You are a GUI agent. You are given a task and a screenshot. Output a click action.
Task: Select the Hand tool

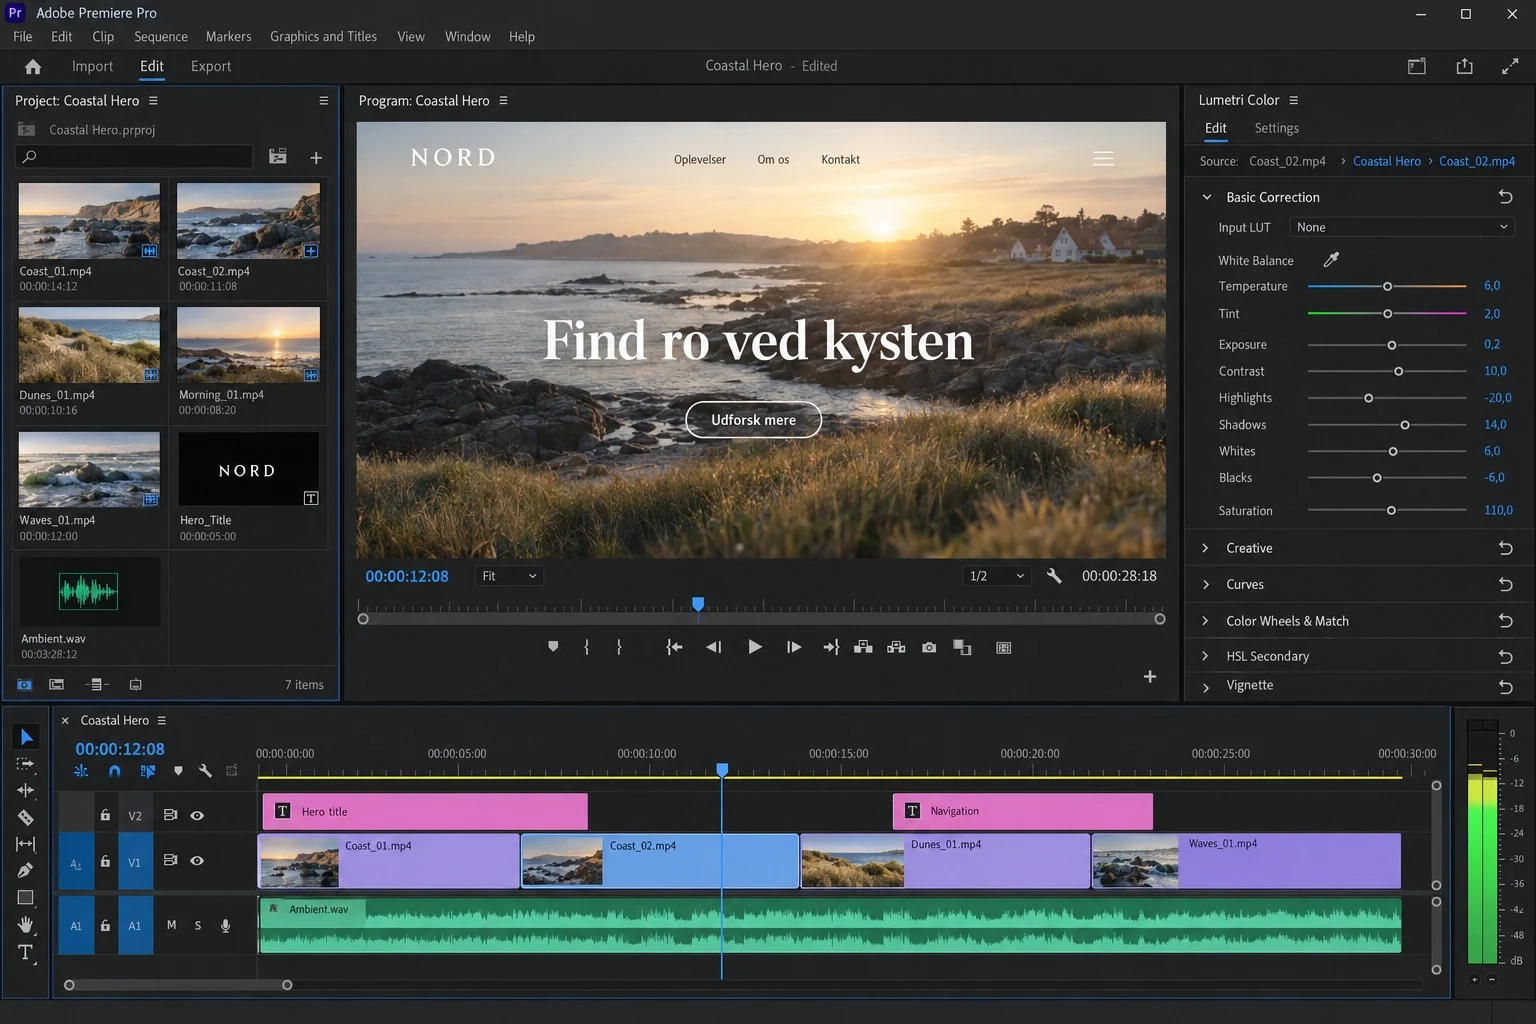(26, 924)
